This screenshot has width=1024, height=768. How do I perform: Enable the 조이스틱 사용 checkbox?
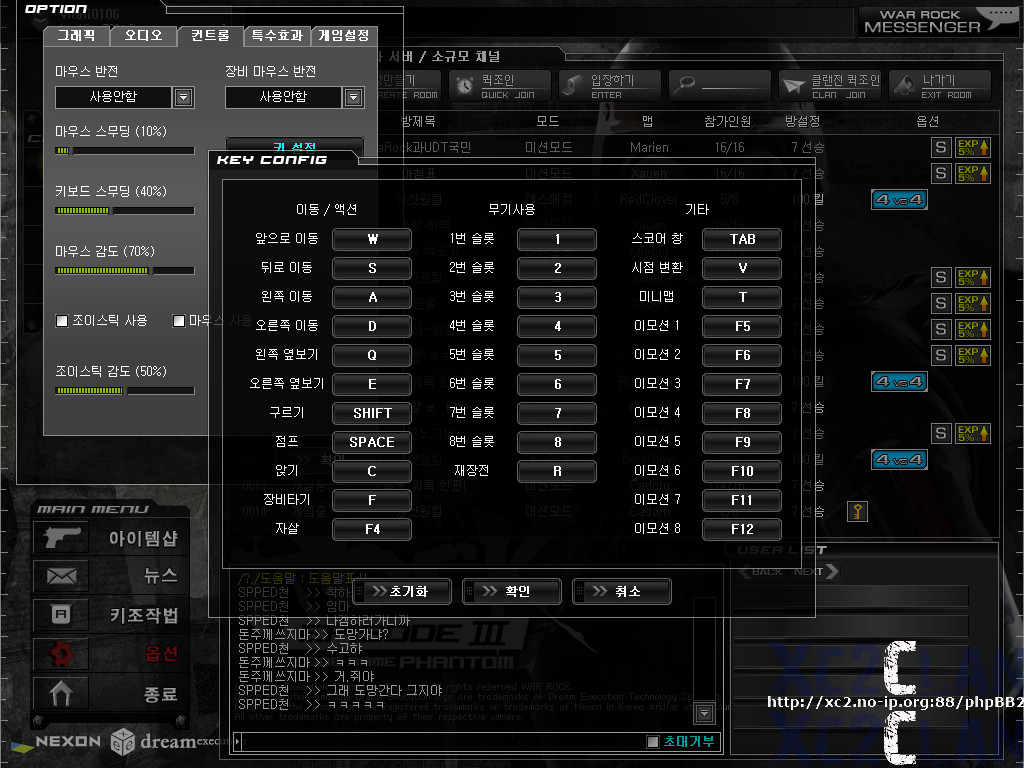pos(62,321)
